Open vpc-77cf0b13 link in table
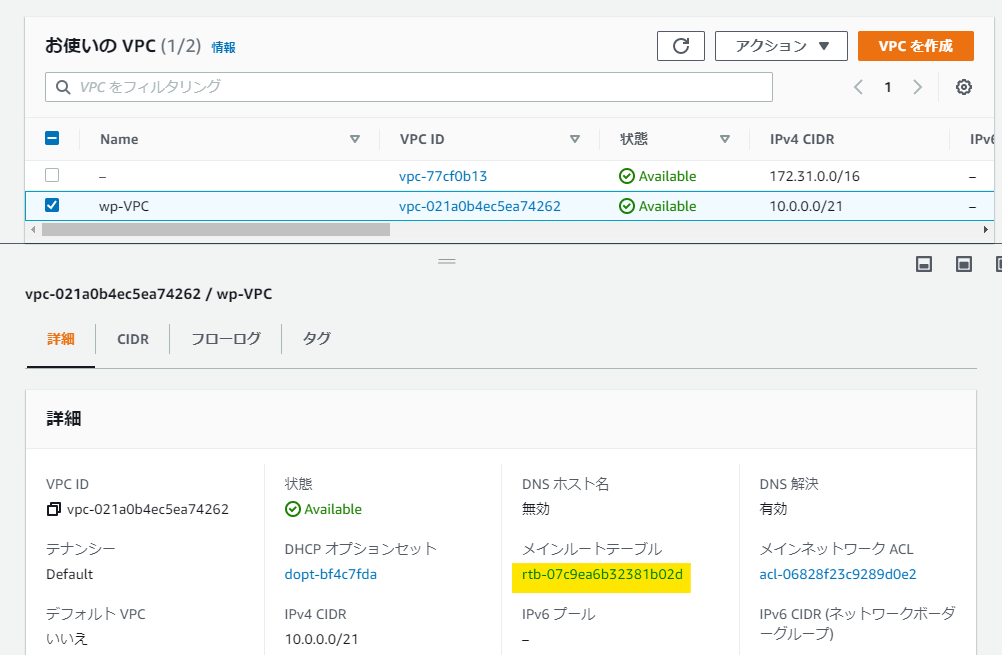 point(443,176)
